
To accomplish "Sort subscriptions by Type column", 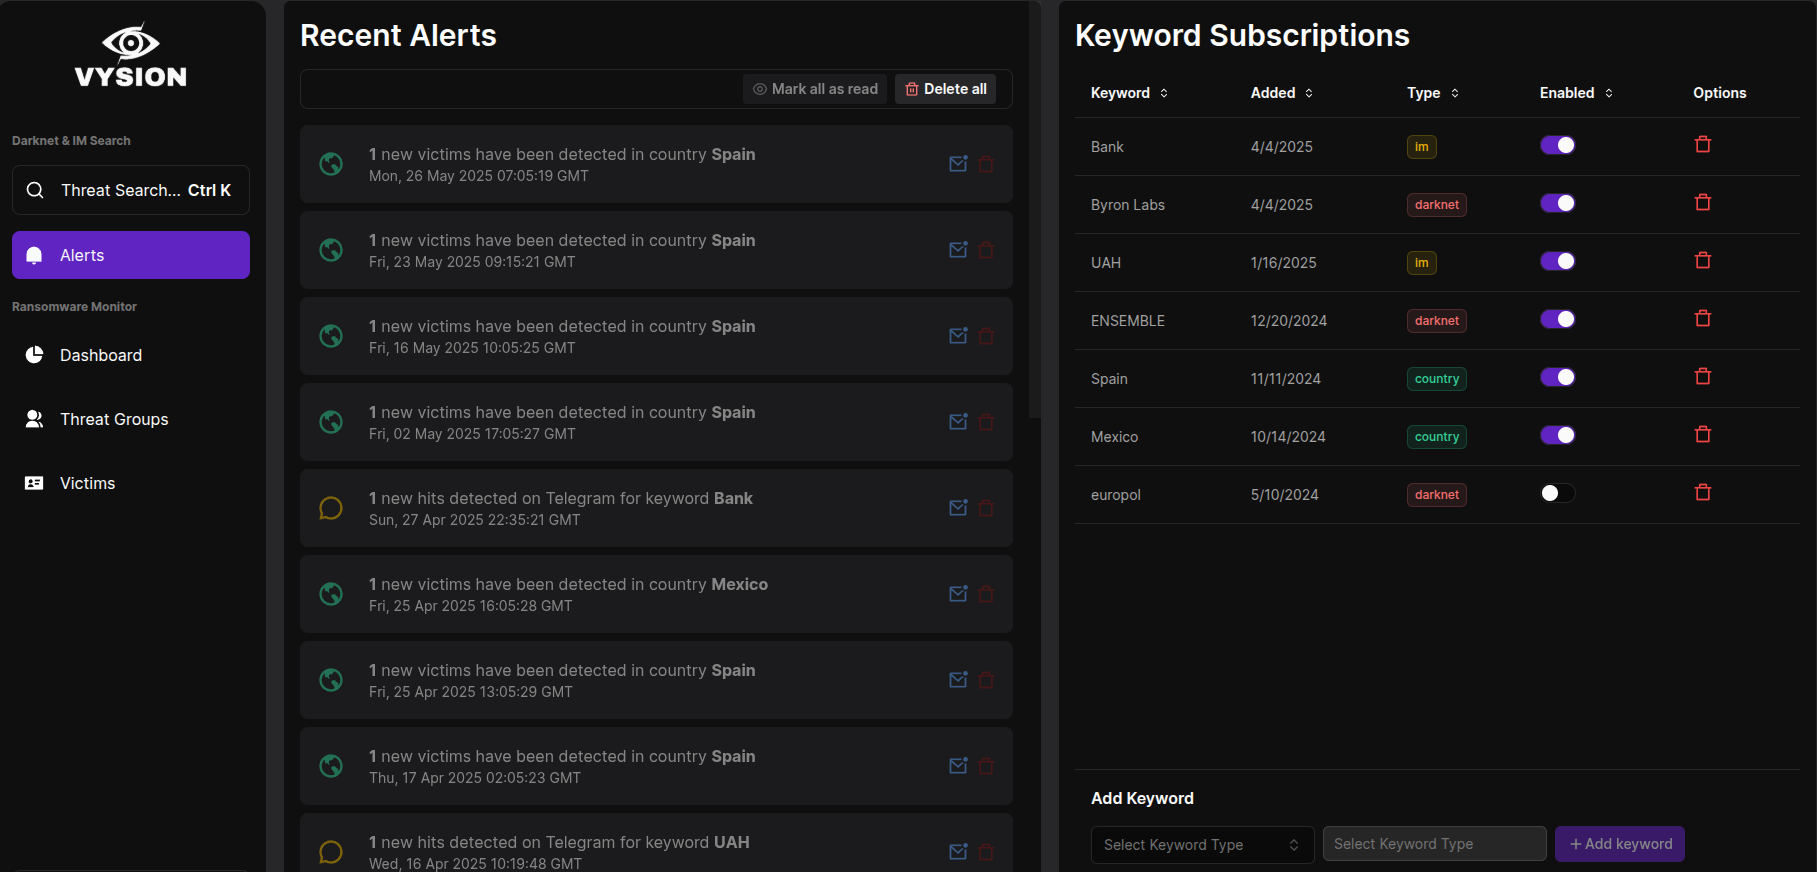I will tap(1432, 93).
